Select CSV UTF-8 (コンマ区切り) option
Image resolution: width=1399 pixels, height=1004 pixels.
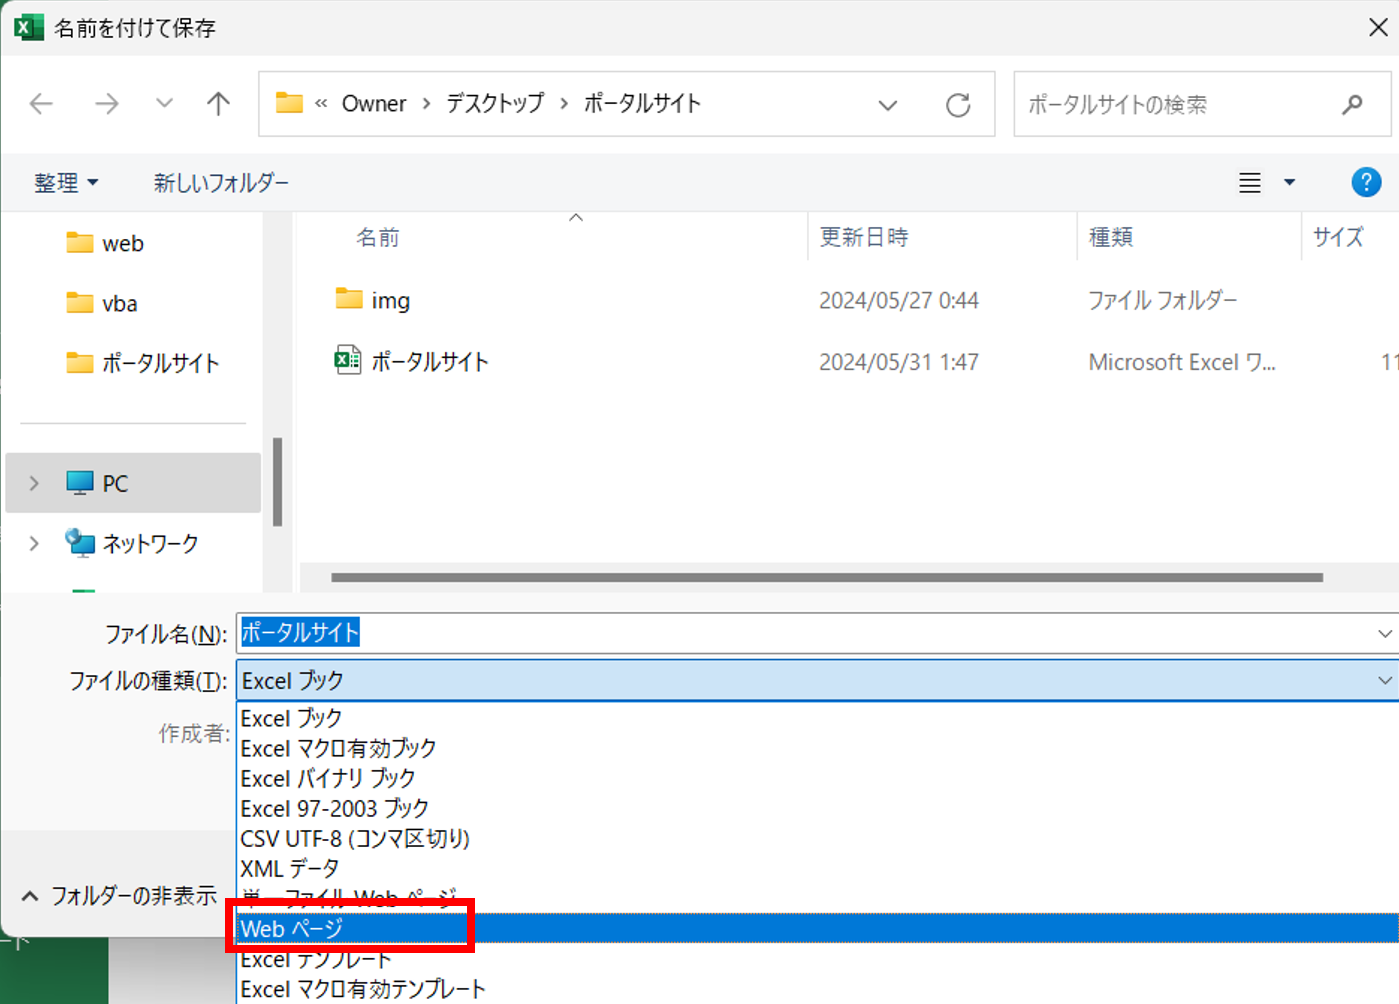click(x=354, y=838)
